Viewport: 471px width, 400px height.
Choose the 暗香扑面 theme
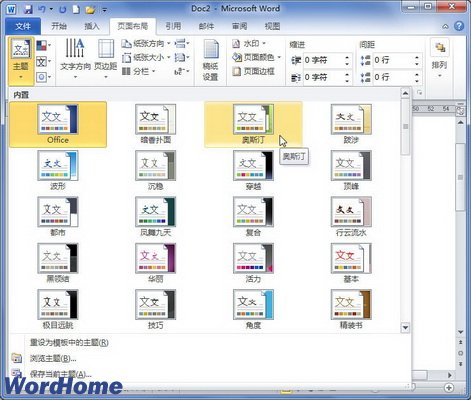(155, 124)
